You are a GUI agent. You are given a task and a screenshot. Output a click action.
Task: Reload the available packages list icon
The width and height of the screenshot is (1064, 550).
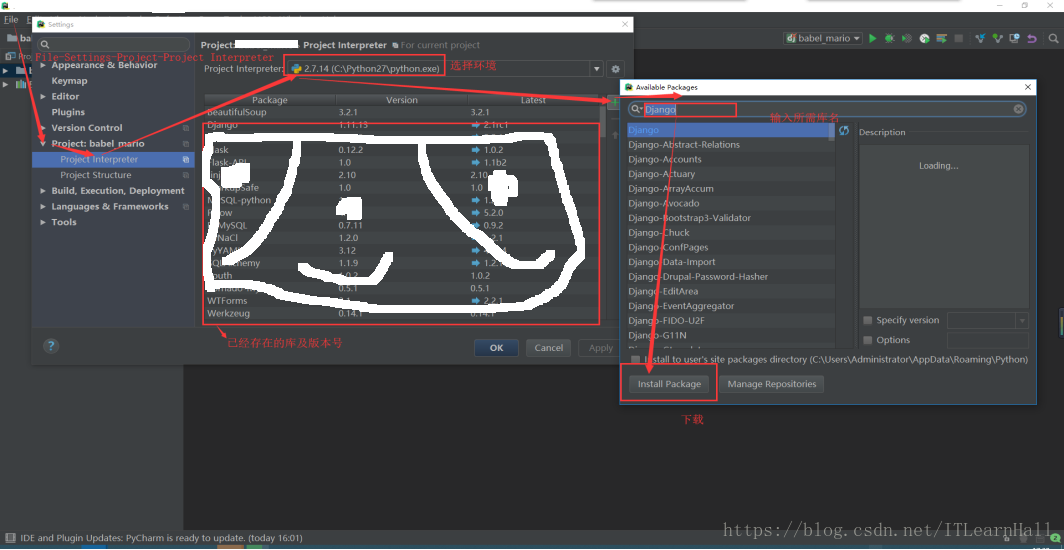[x=843, y=130]
